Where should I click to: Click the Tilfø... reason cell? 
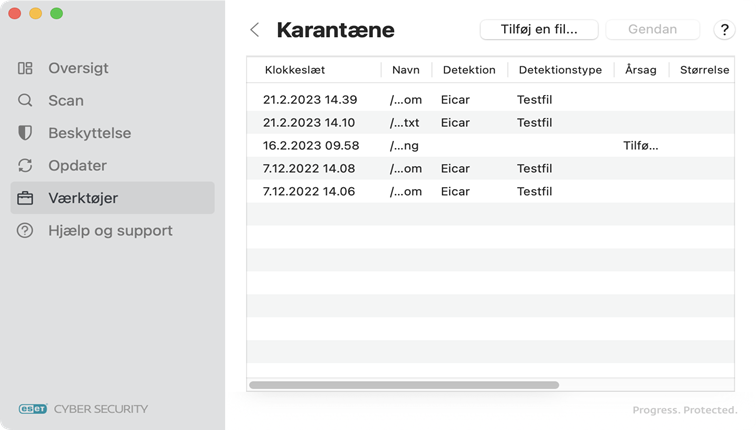[x=641, y=146]
